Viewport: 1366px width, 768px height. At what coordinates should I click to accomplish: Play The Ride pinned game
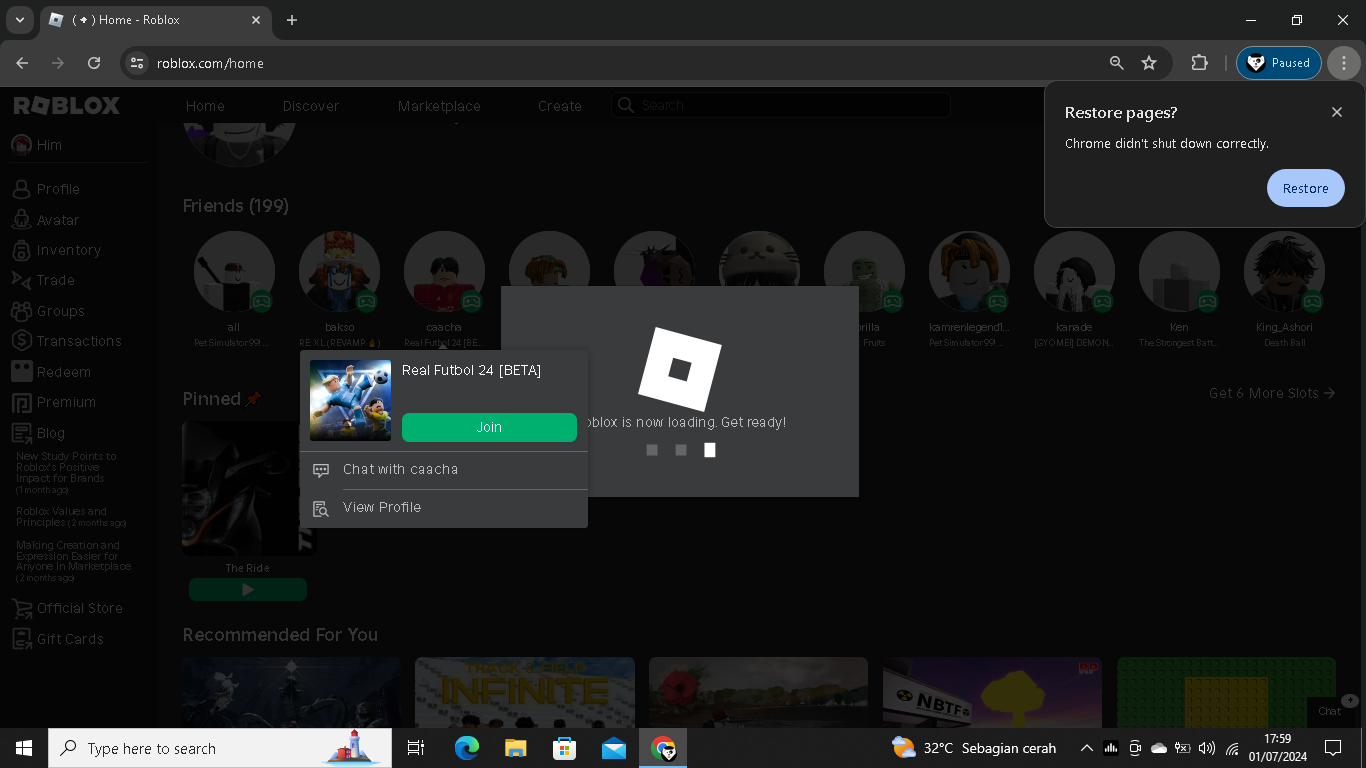tap(248, 590)
